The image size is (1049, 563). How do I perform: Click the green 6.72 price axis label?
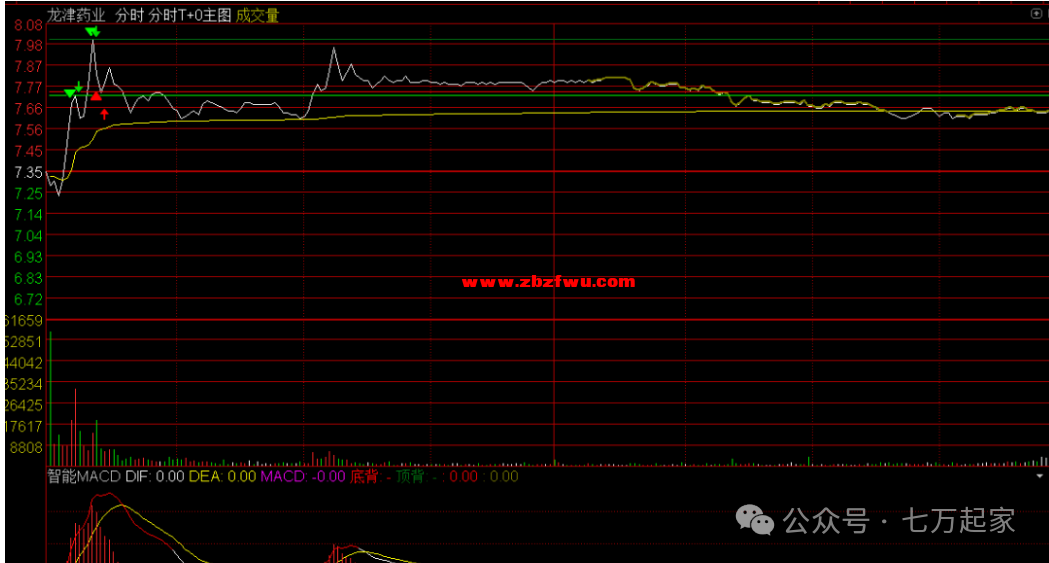pos(29,299)
